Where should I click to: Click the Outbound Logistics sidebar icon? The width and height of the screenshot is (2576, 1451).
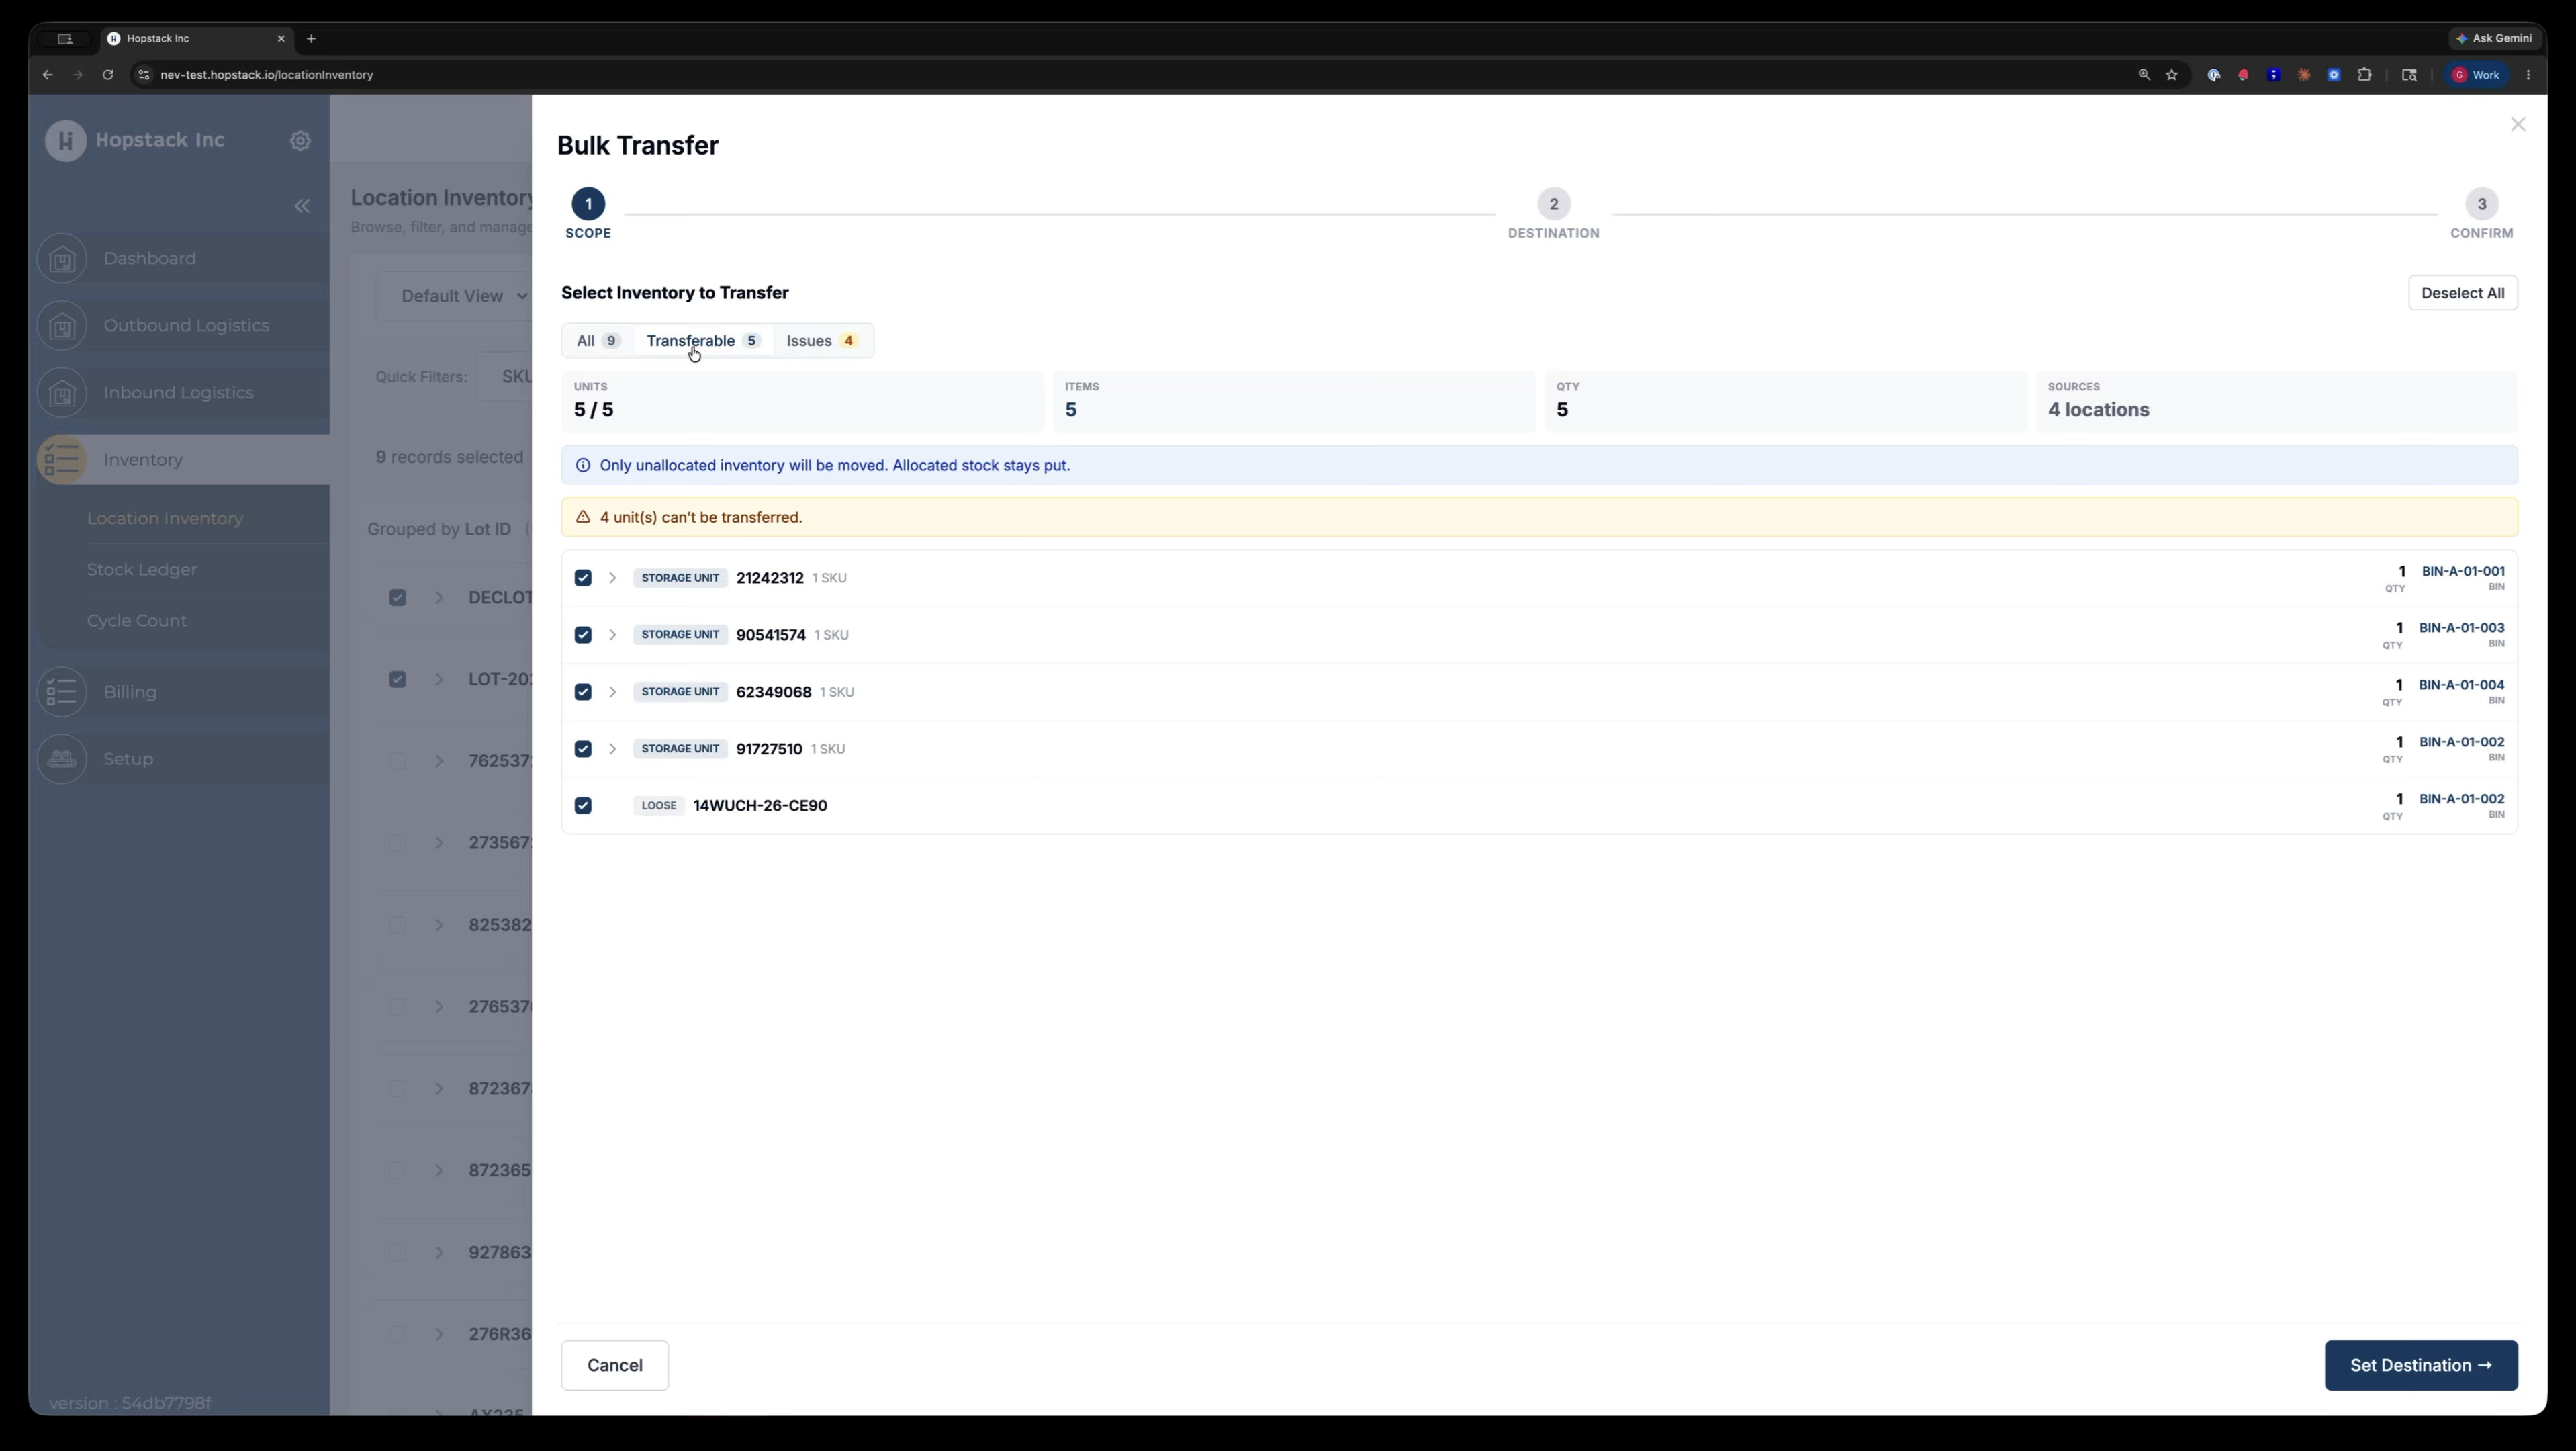point(62,326)
